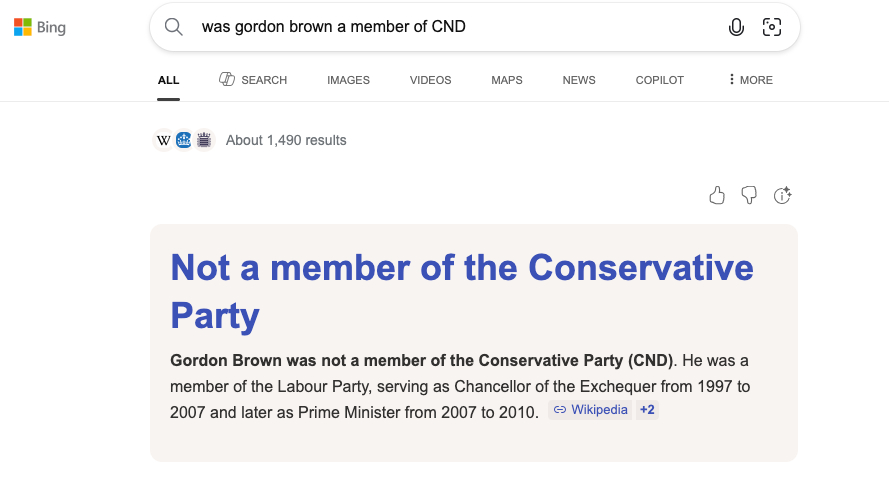889x485 pixels.
Task: Open the Copilot tab
Action: click(660, 80)
